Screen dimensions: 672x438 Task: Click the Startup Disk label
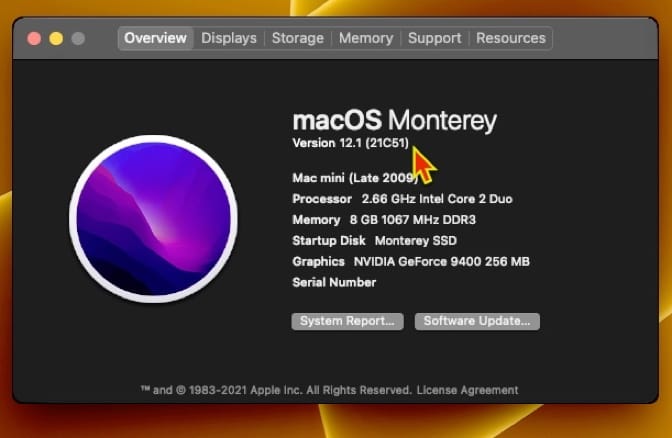pyautogui.click(x=329, y=241)
